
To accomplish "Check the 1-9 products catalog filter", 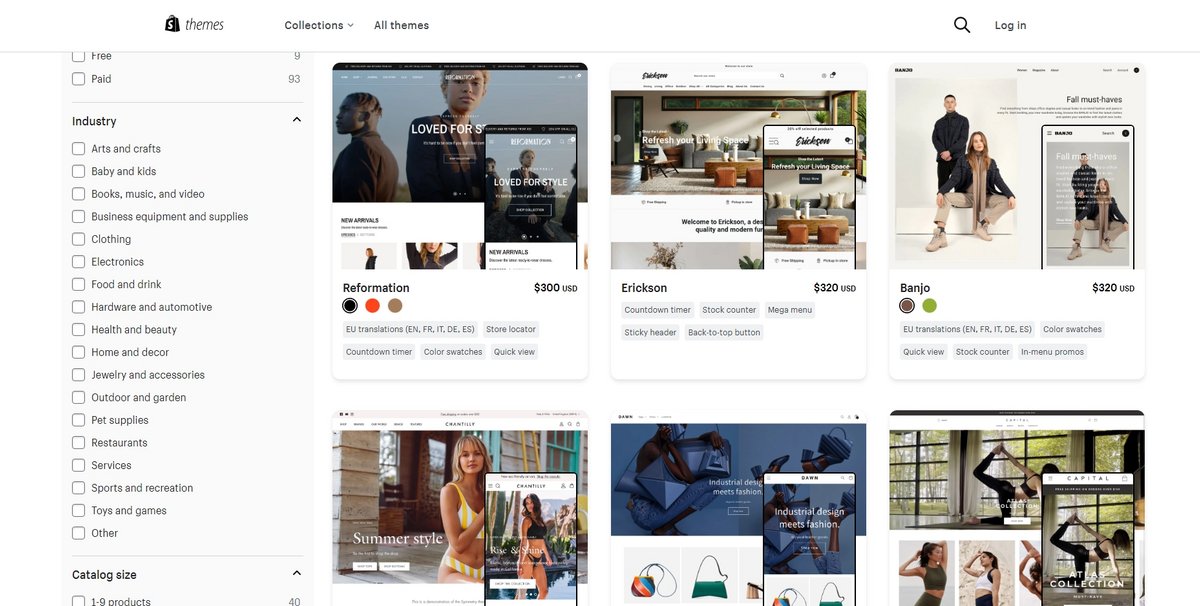I will coord(78,601).
